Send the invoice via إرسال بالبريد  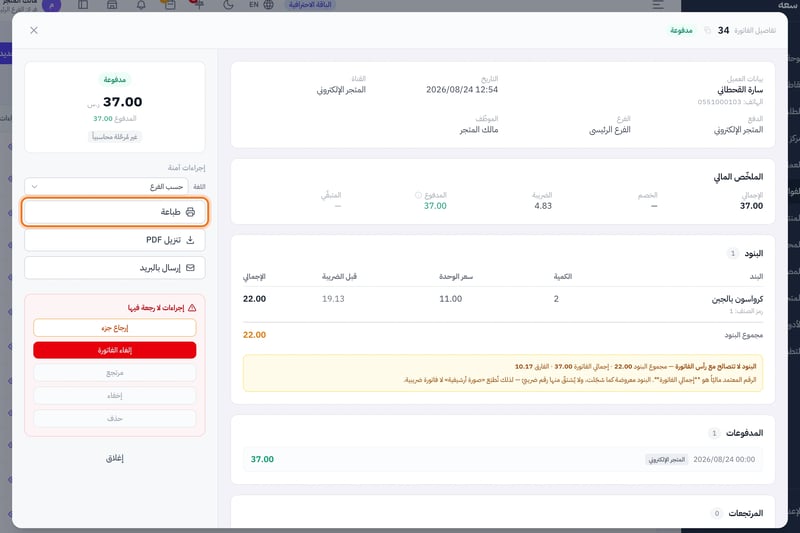pyautogui.click(x=115, y=268)
